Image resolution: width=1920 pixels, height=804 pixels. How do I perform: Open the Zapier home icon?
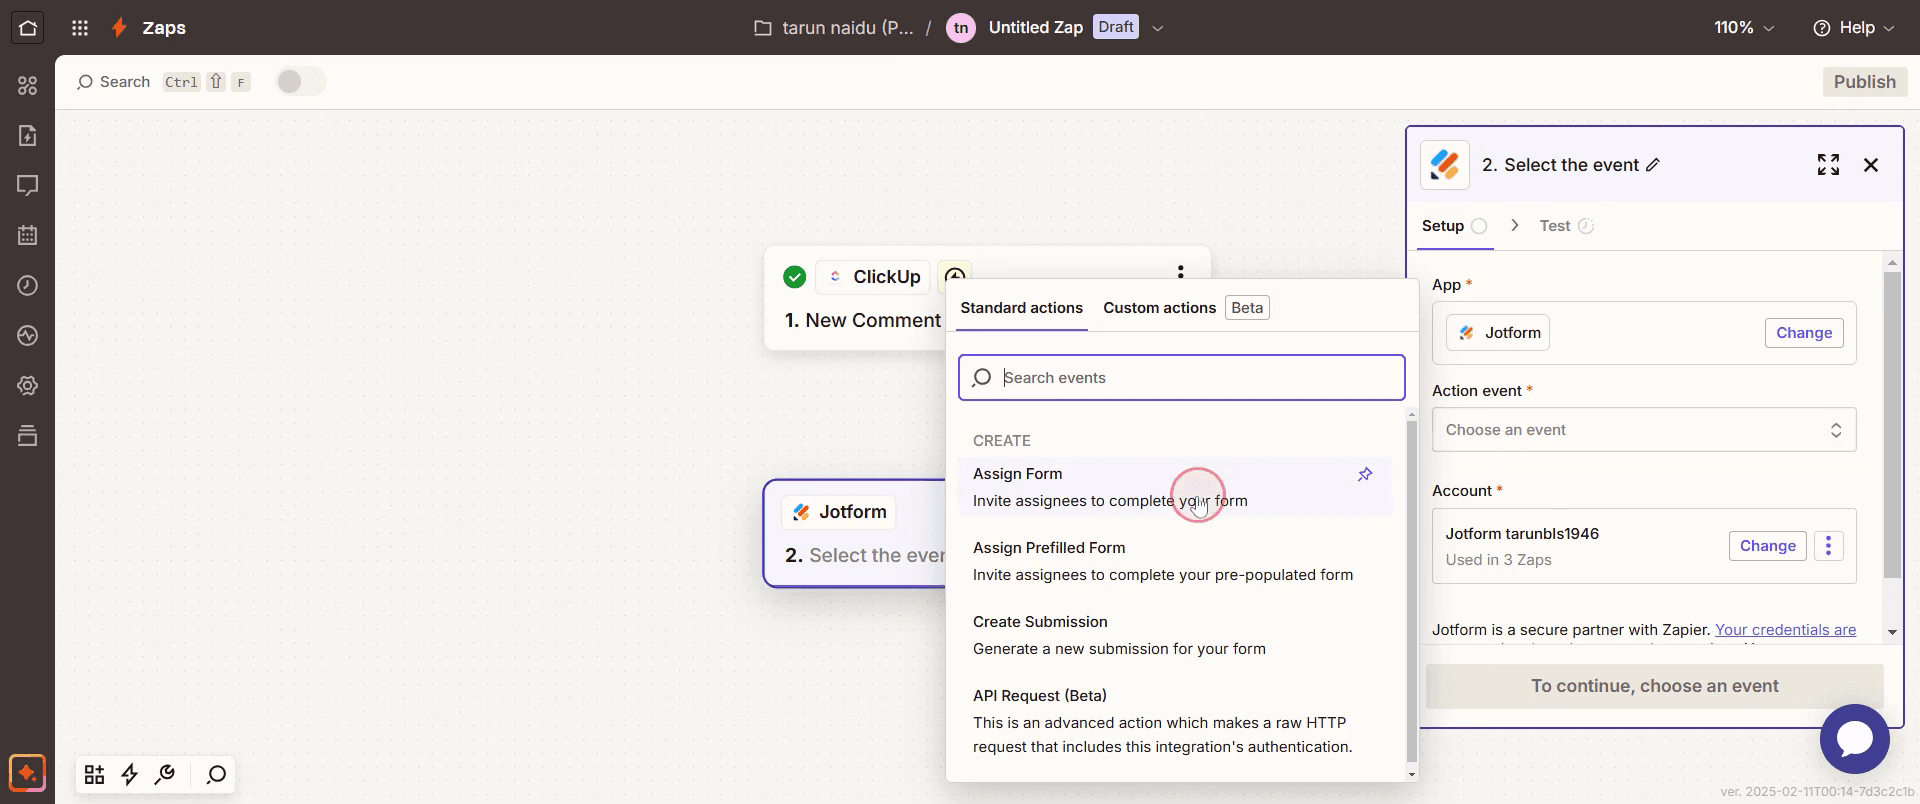(28, 28)
